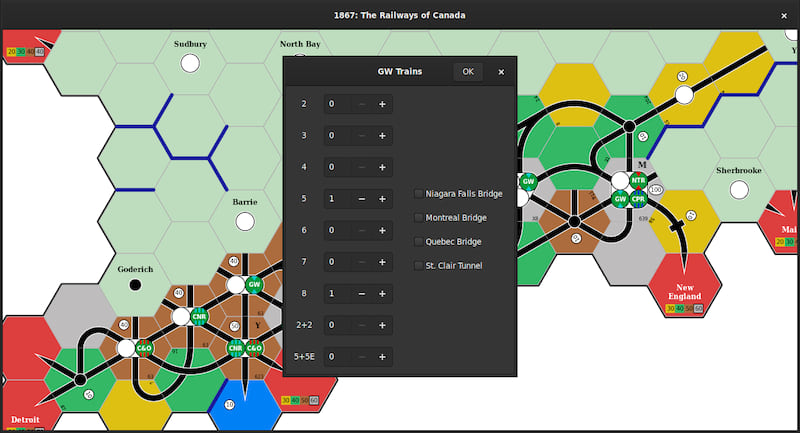Click the NTR token in Montreal
Viewport: 800px width, 433px height.
[x=638, y=181]
